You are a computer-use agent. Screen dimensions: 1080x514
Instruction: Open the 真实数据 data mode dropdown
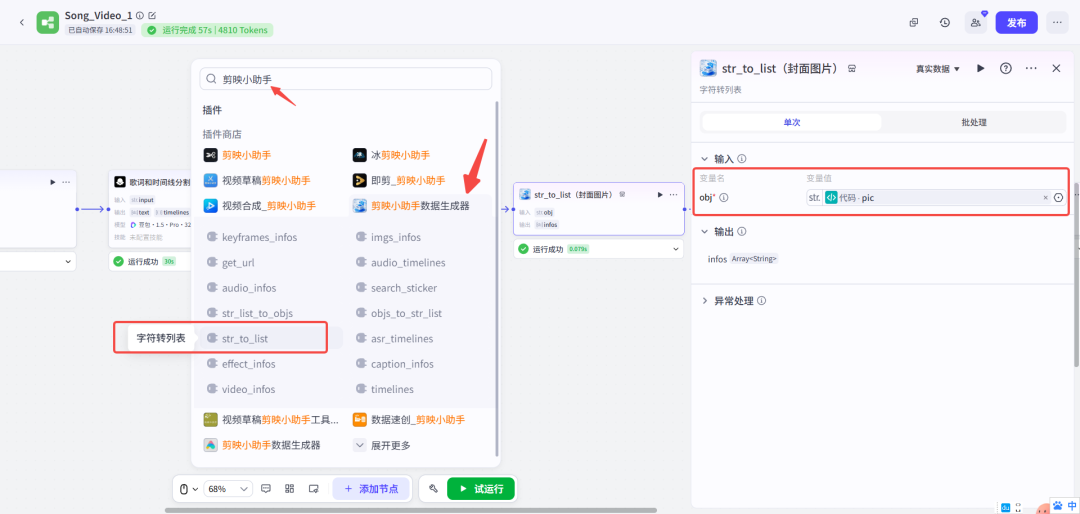point(937,69)
